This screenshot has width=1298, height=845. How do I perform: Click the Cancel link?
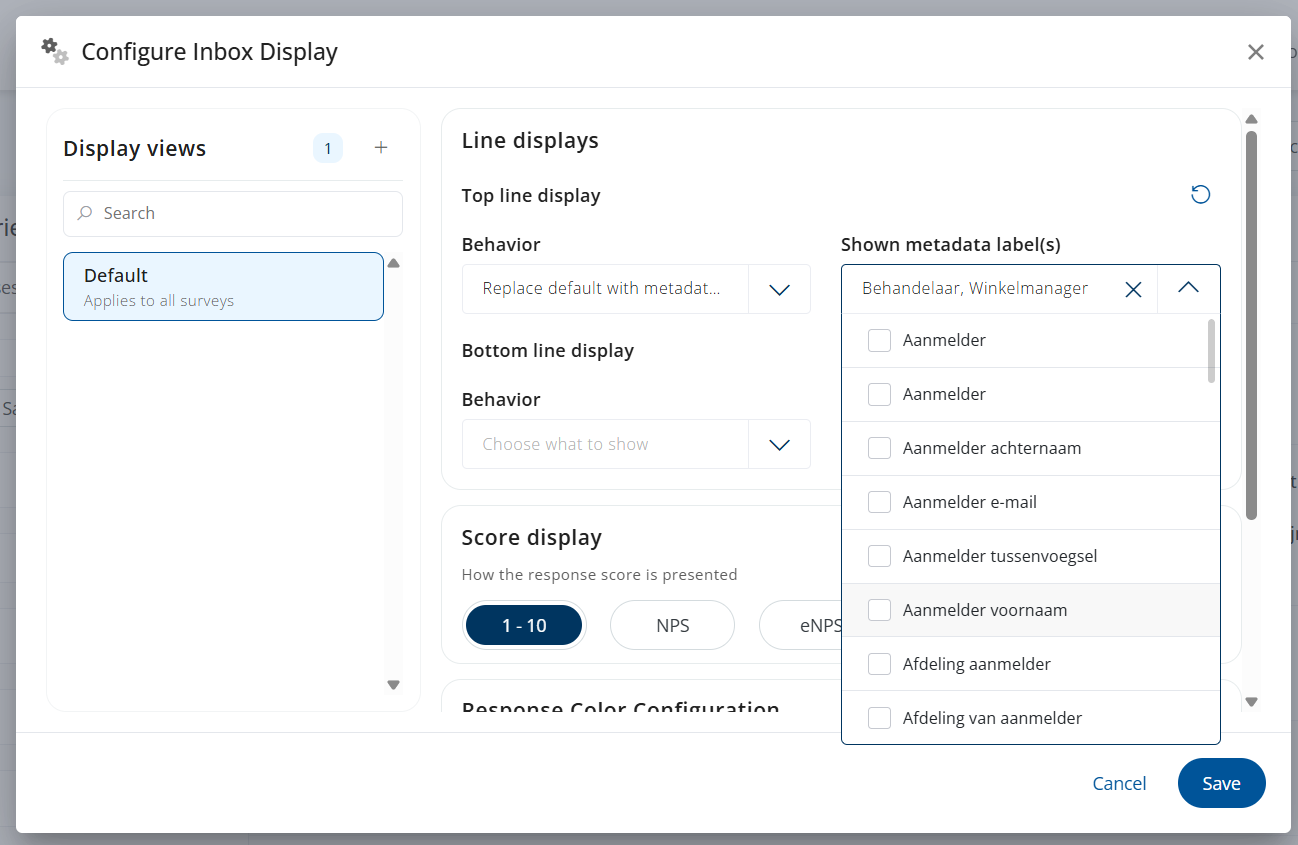[1119, 783]
